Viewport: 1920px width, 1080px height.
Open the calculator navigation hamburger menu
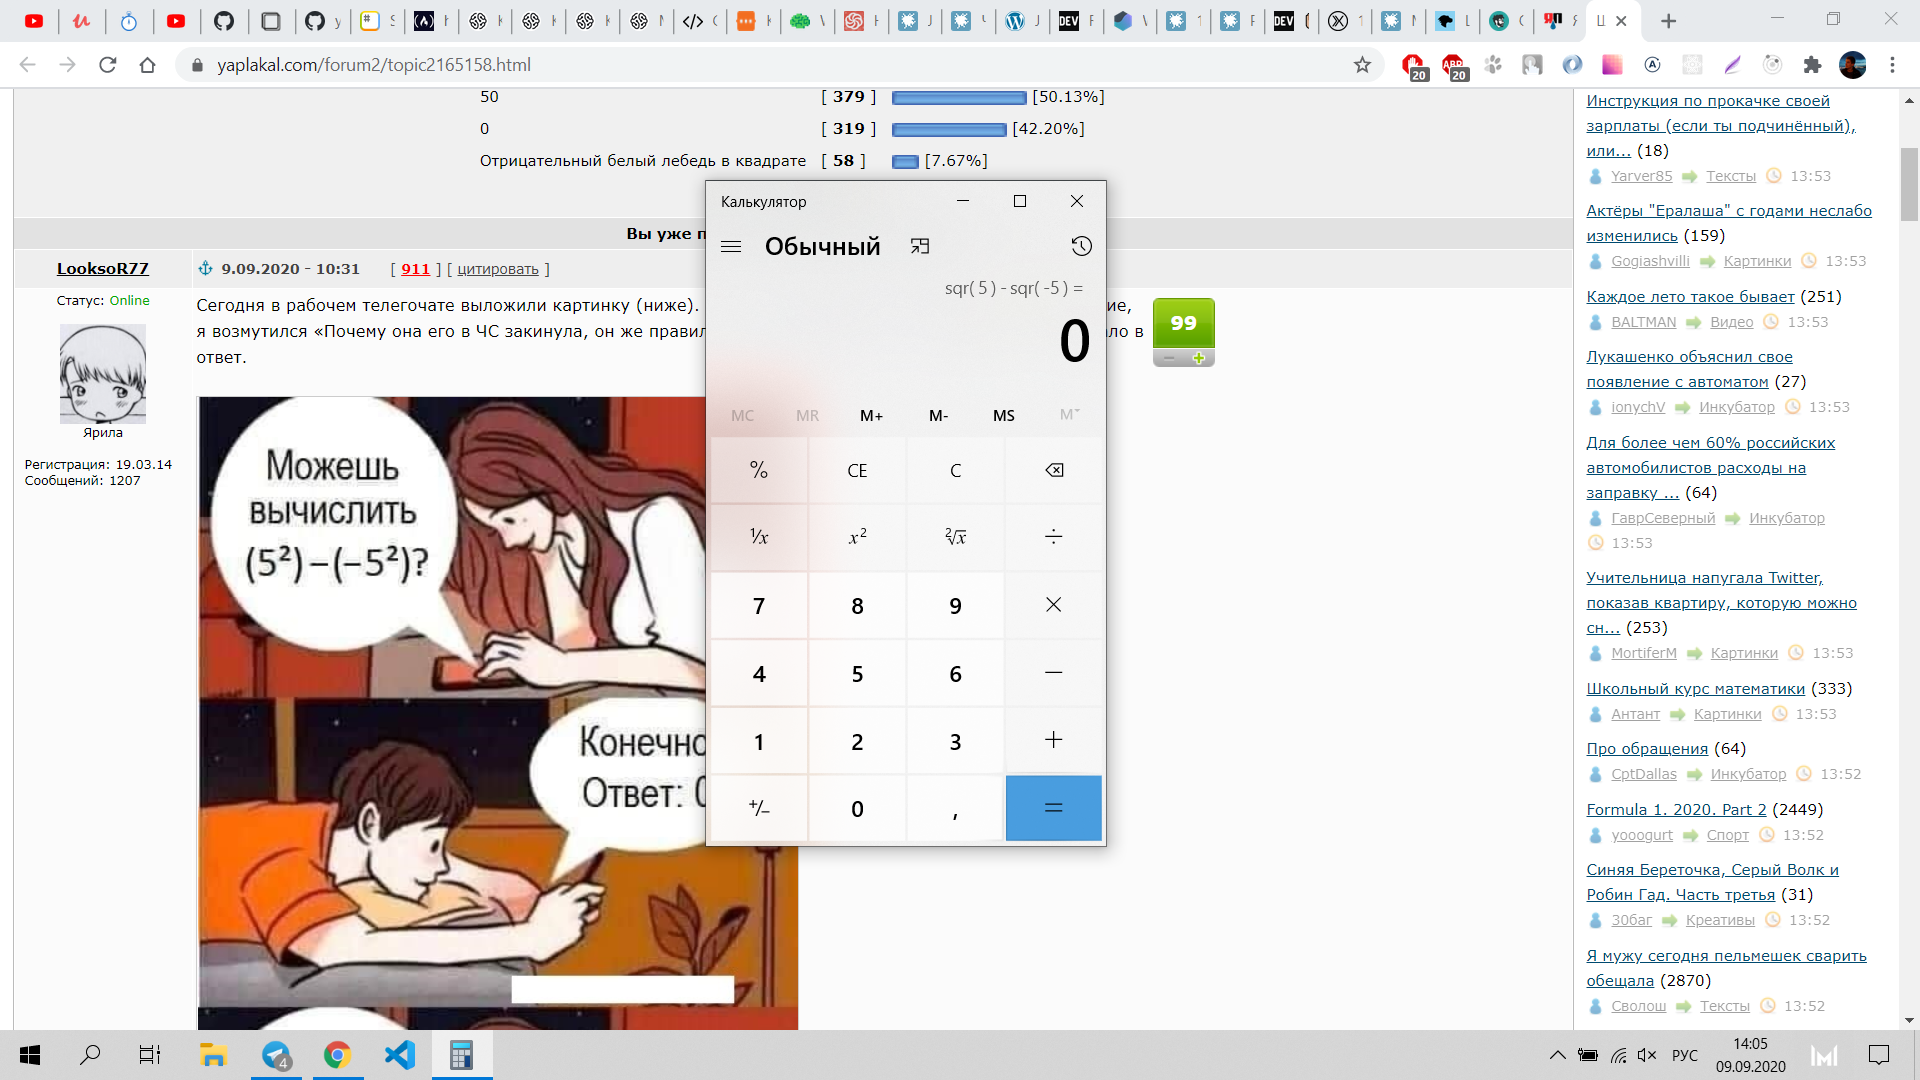731,246
